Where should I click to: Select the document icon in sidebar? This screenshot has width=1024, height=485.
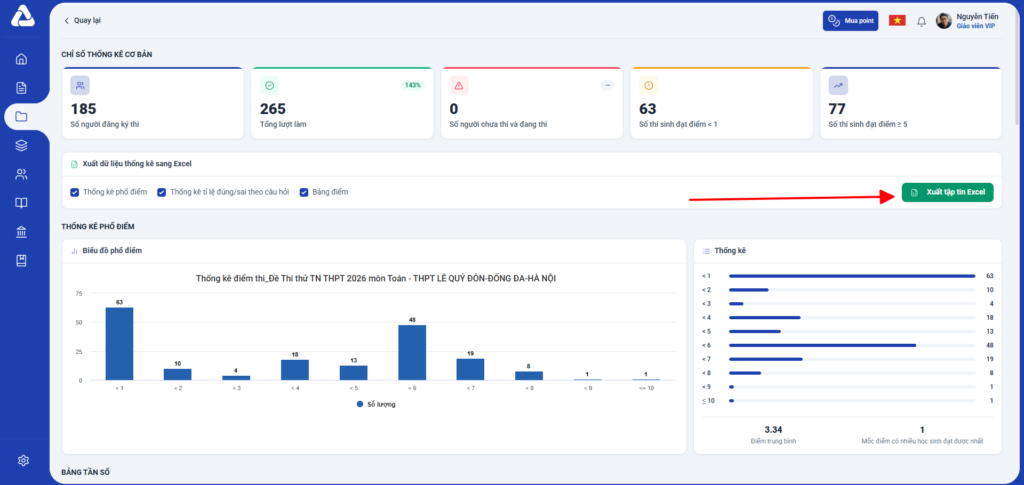(22, 88)
